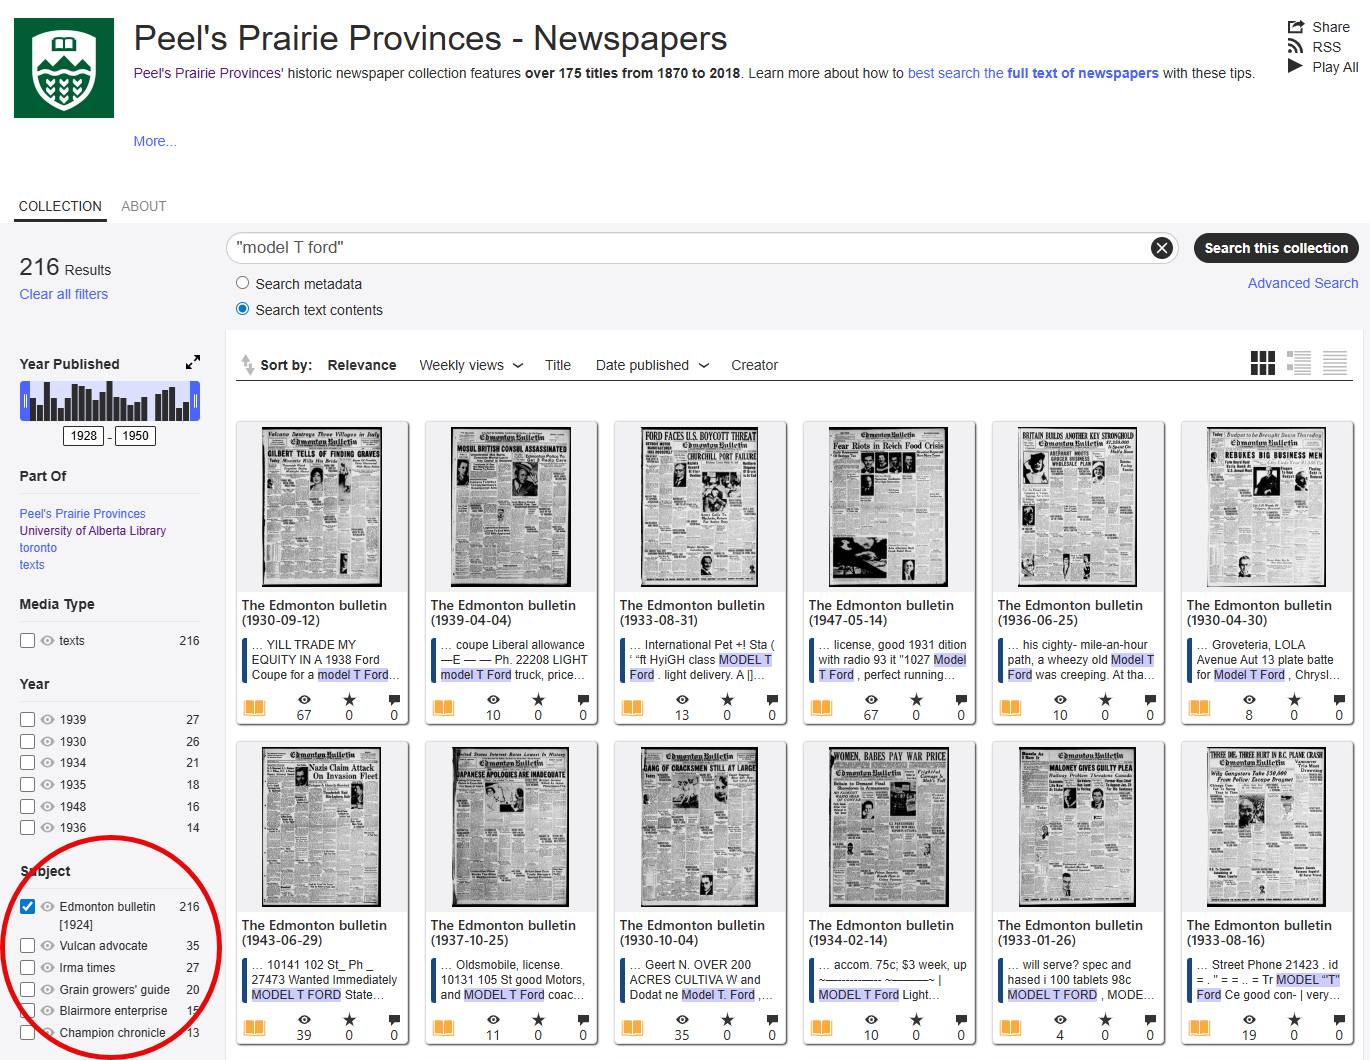The height and width of the screenshot is (1060, 1370).
Task: Open Edmonton bulletin 1930-09-12 thumbnail
Action: (x=322, y=507)
